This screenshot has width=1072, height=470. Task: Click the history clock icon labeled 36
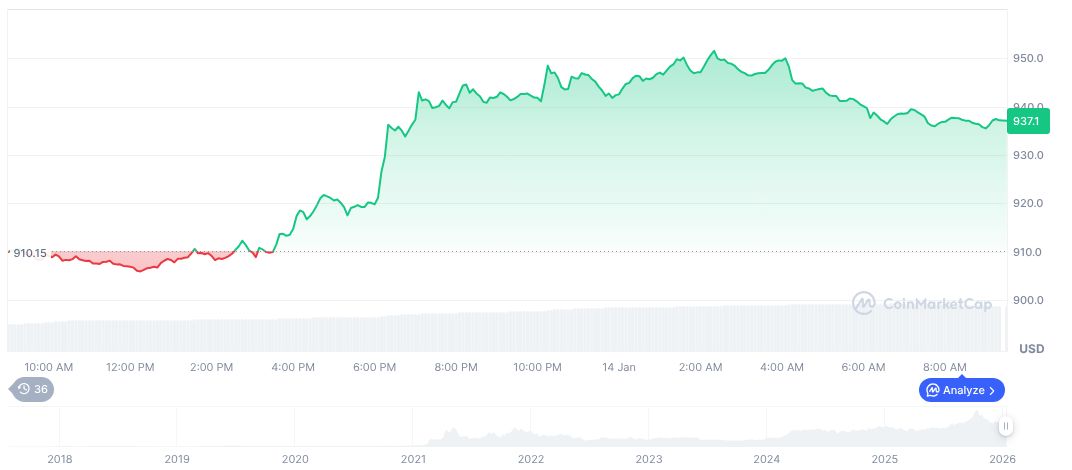[x=24, y=389]
